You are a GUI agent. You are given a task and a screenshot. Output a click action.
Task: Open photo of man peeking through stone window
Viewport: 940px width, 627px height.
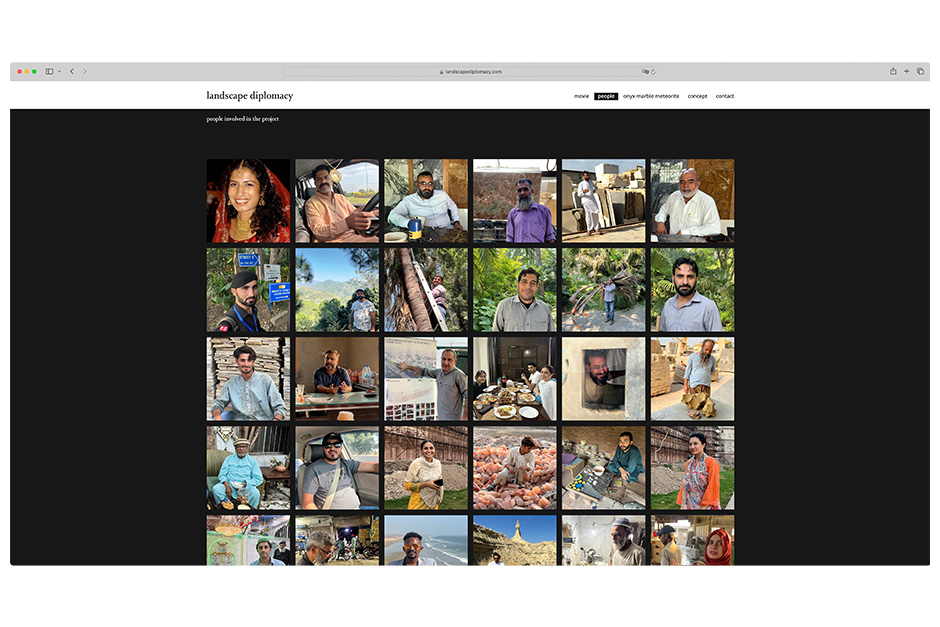(604, 379)
